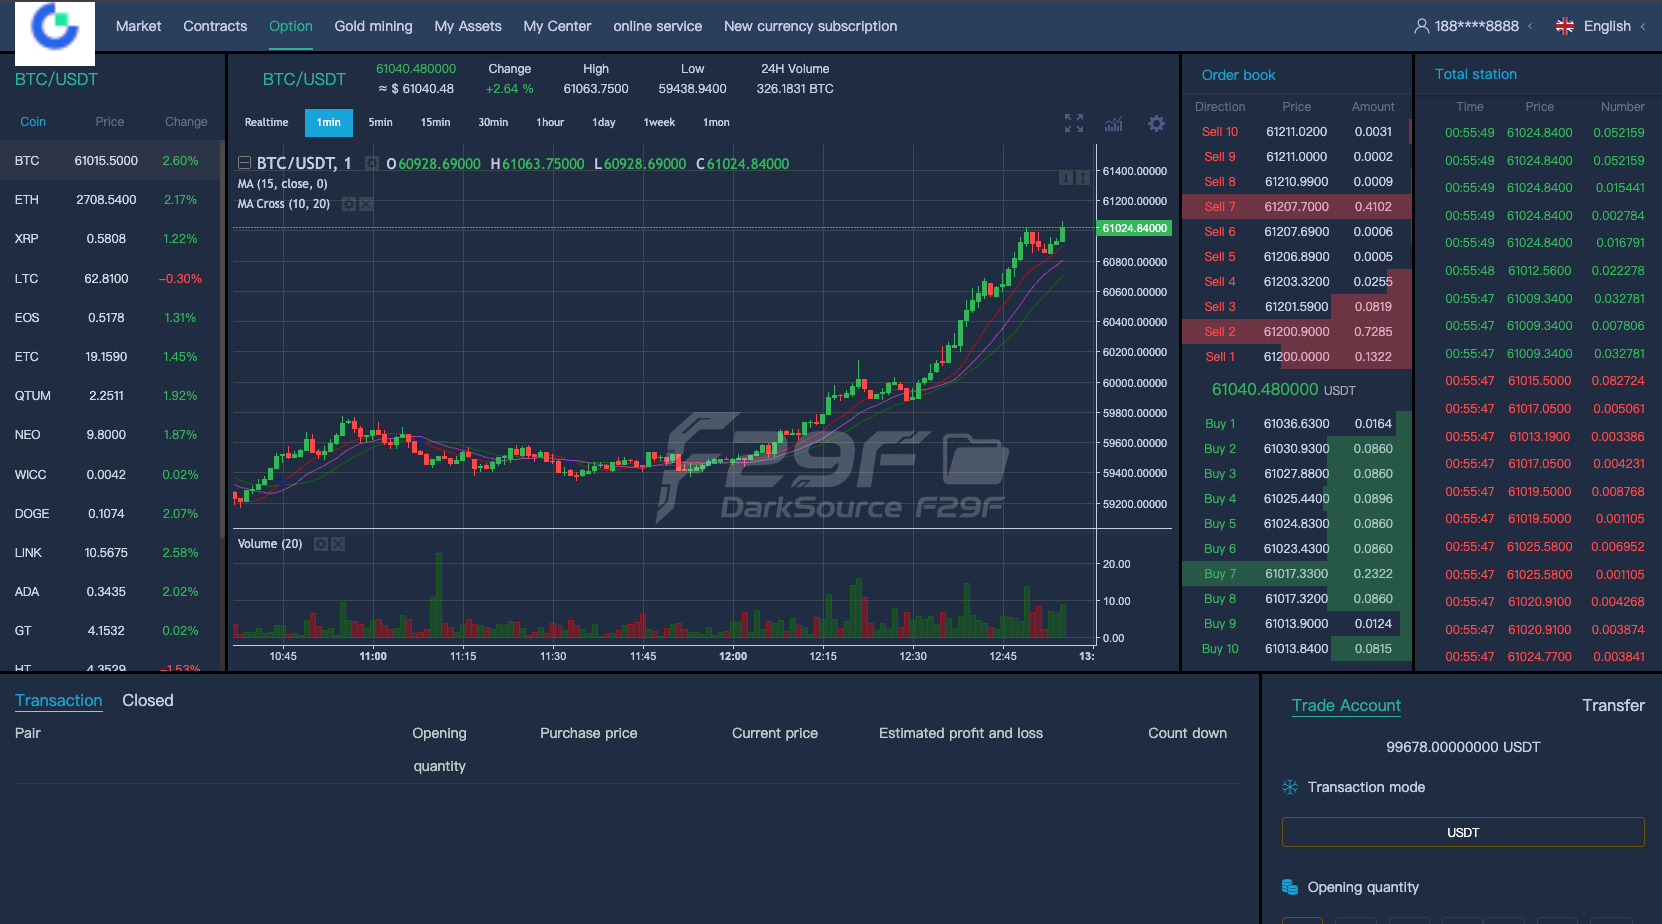Viewport: 1662px width, 924px height.
Task: Switch chart to 5min interval
Action: 380,122
